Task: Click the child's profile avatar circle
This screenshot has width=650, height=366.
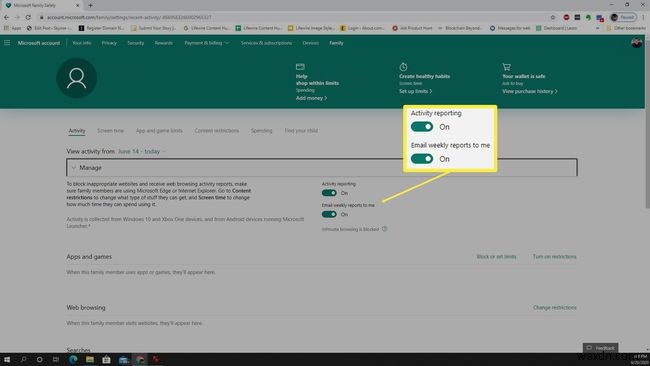Action: click(x=77, y=78)
